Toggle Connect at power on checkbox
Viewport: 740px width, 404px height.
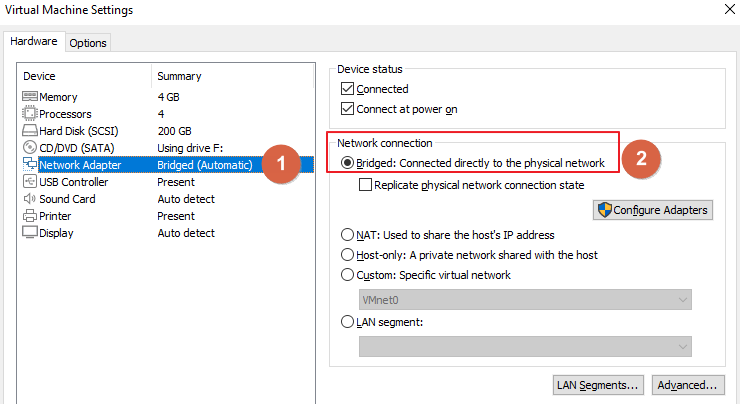tap(347, 109)
